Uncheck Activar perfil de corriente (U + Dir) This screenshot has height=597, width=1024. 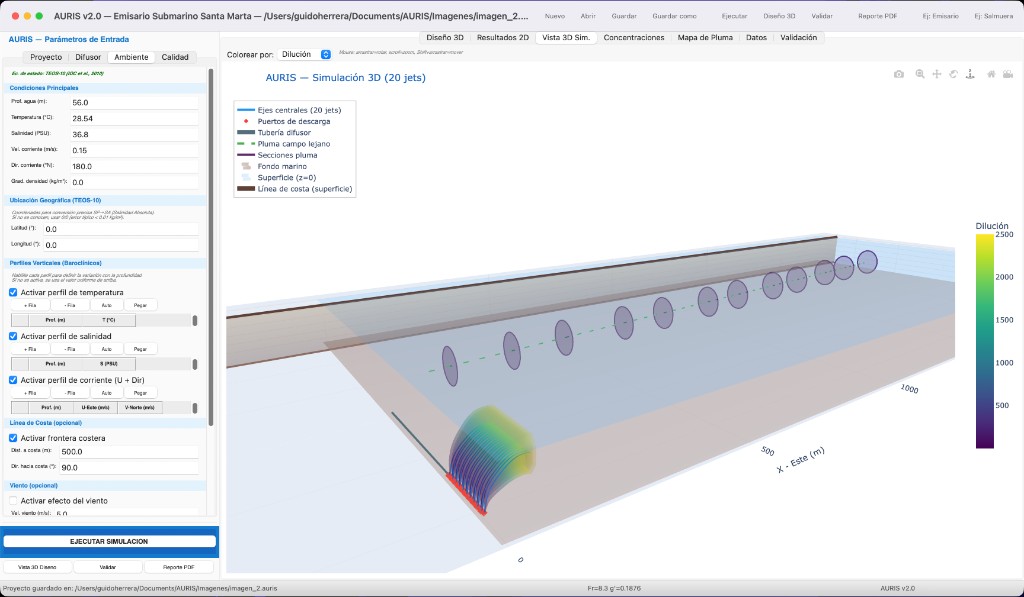coord(13,380)
